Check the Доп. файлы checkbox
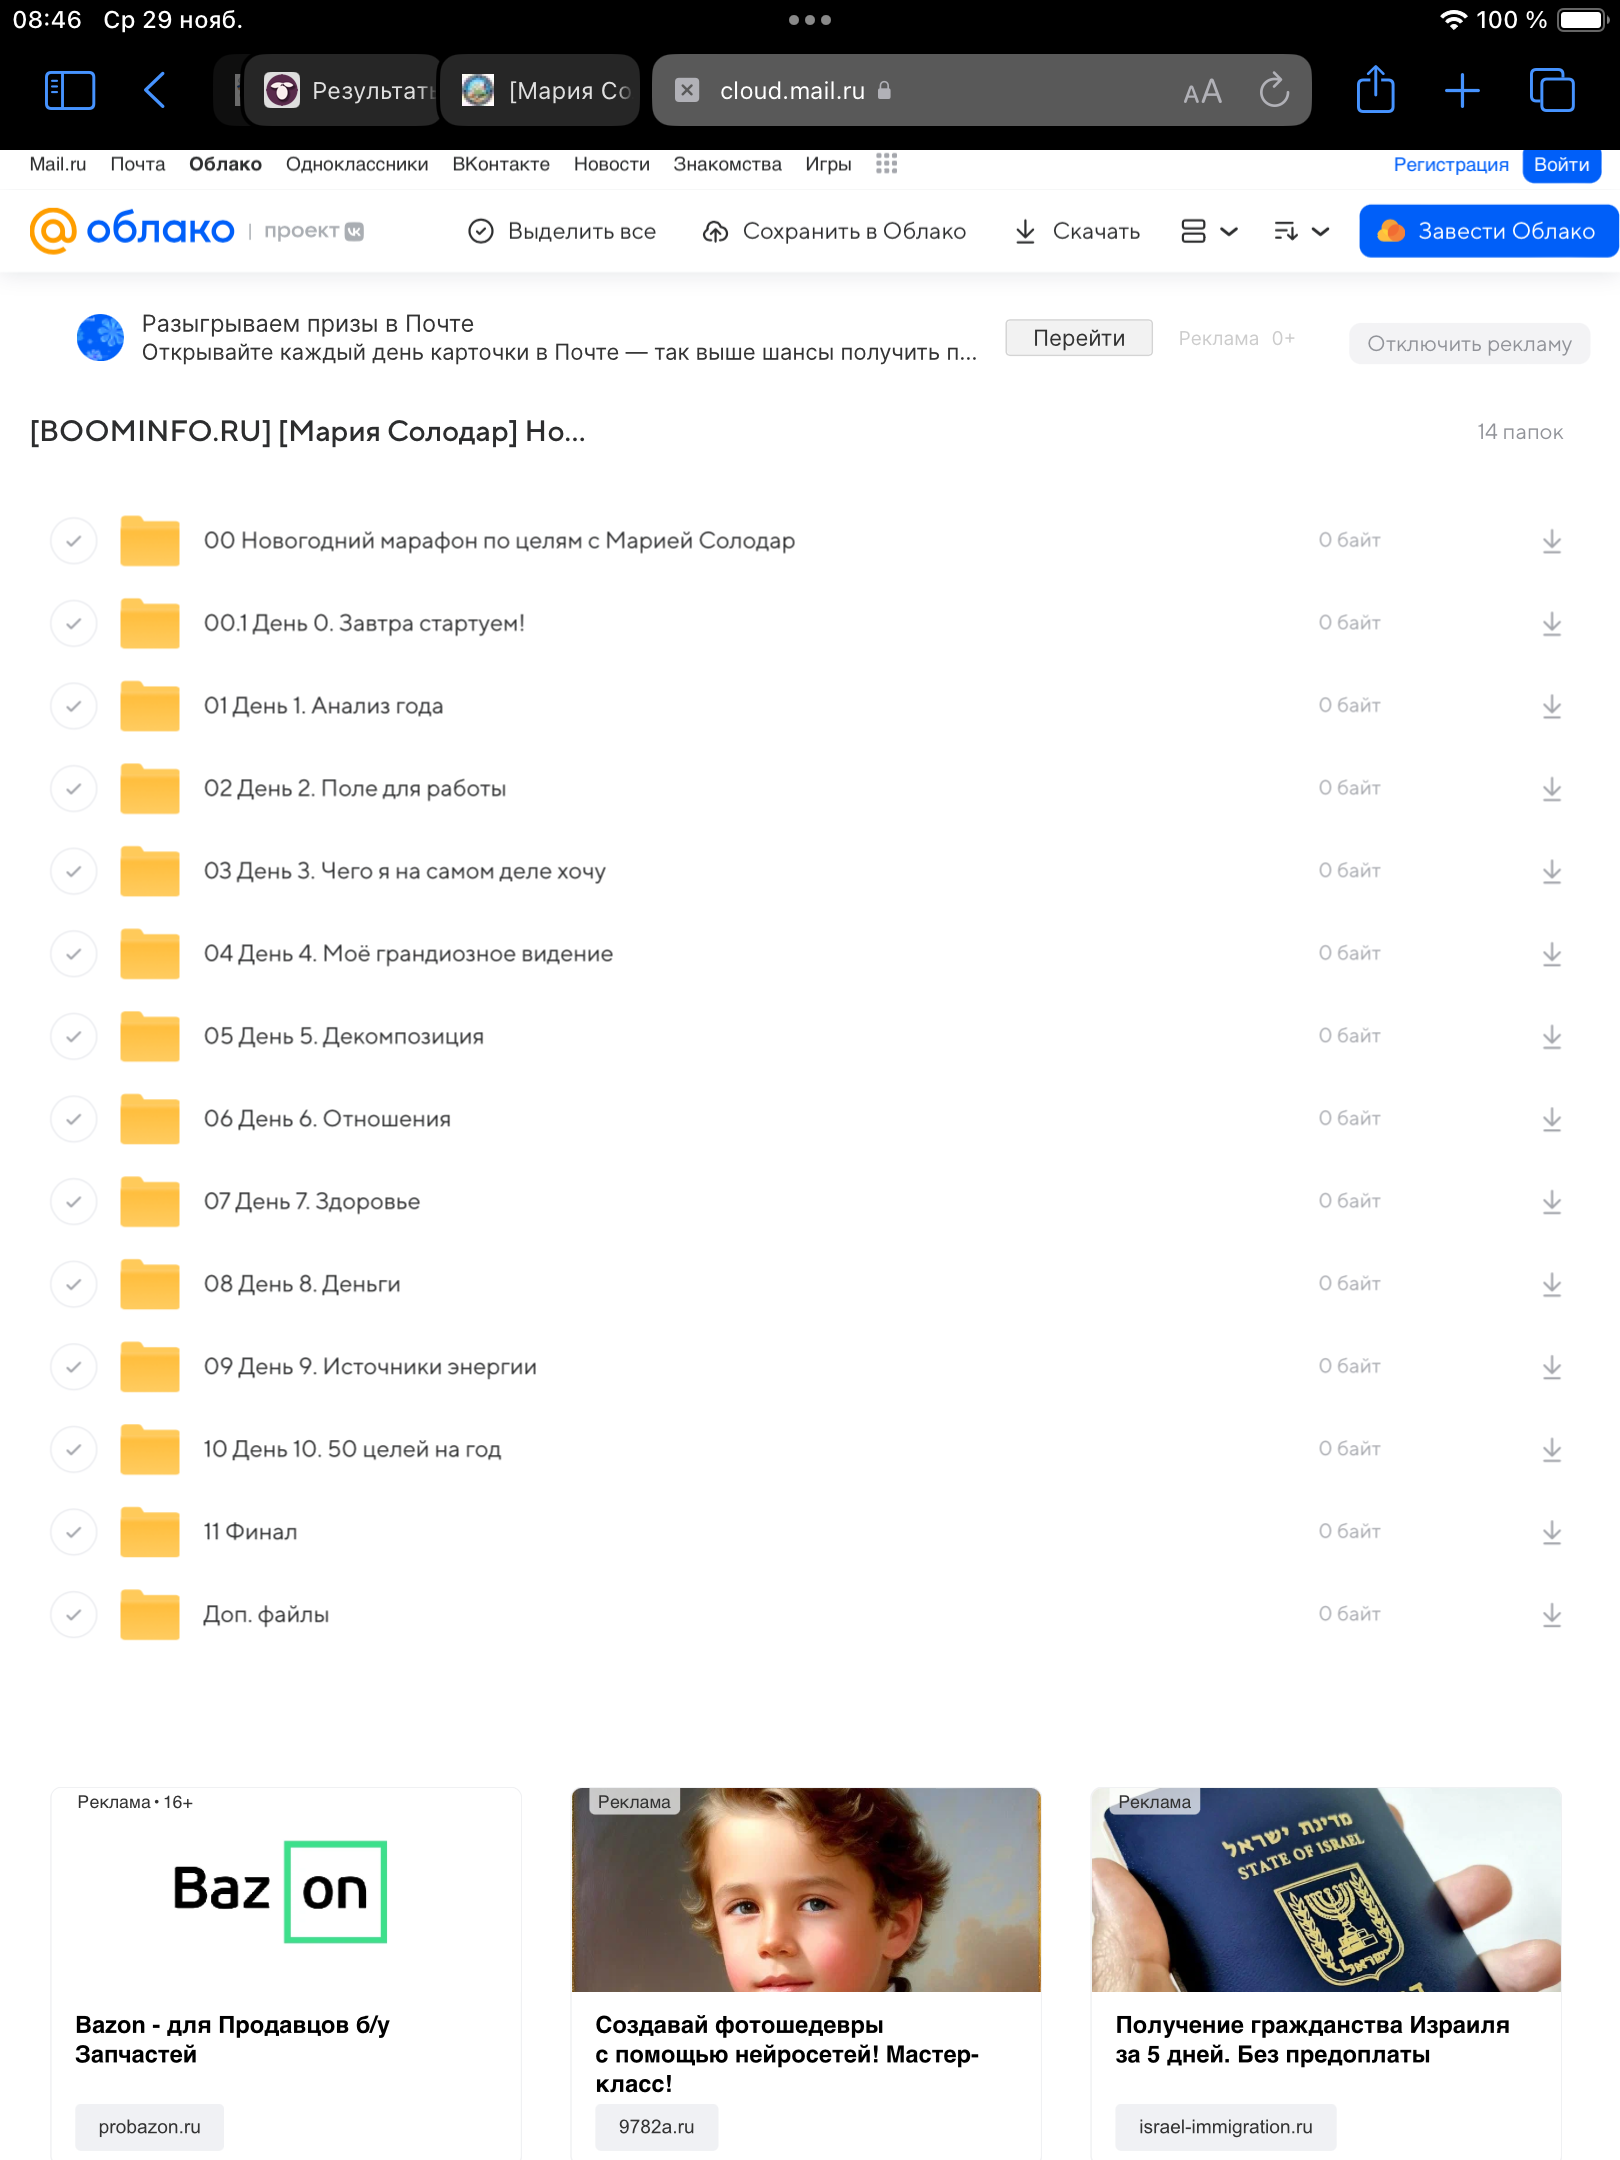Viewport: 1620px width, 2160px height. click(74, 1615)
